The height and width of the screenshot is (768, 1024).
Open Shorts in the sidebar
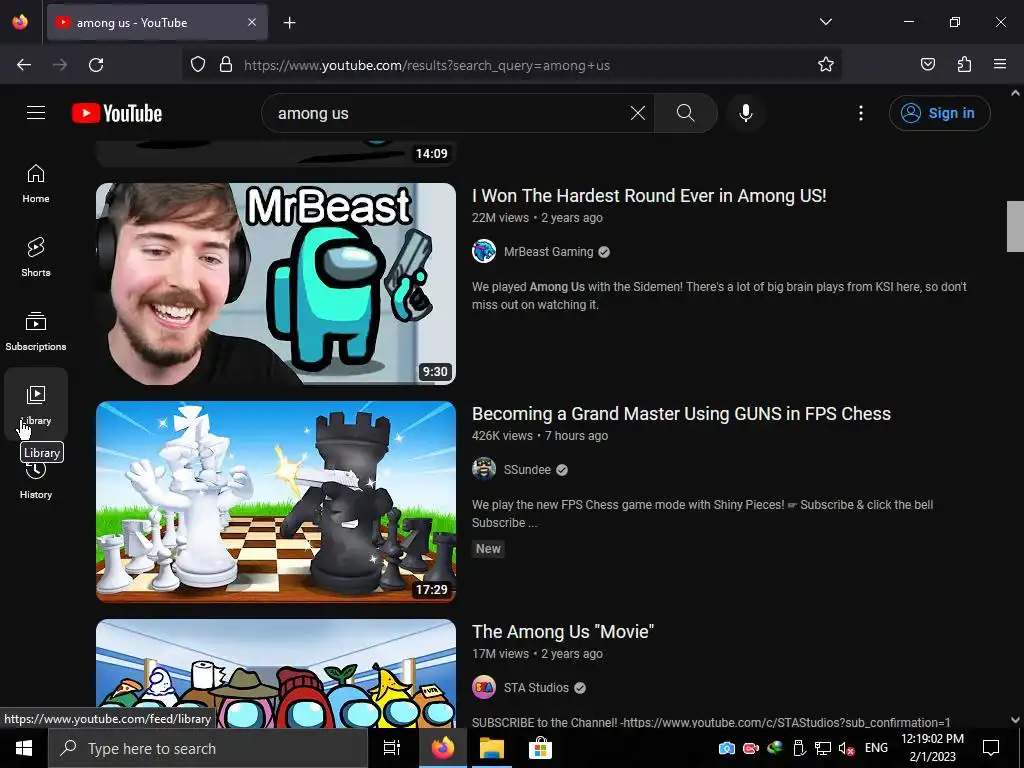point(36,257)
